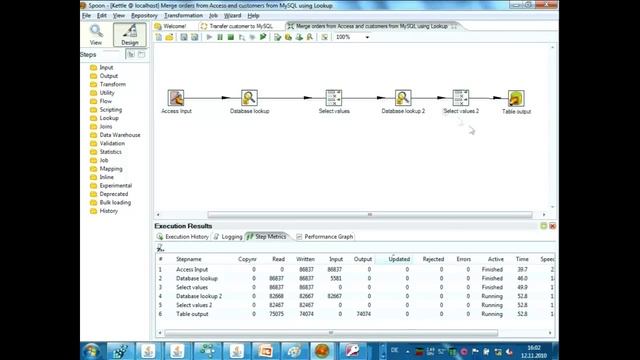This screenshot has height=360, width=640.
Task: Expand the Transform steps folder
Action: click(108, 84)
